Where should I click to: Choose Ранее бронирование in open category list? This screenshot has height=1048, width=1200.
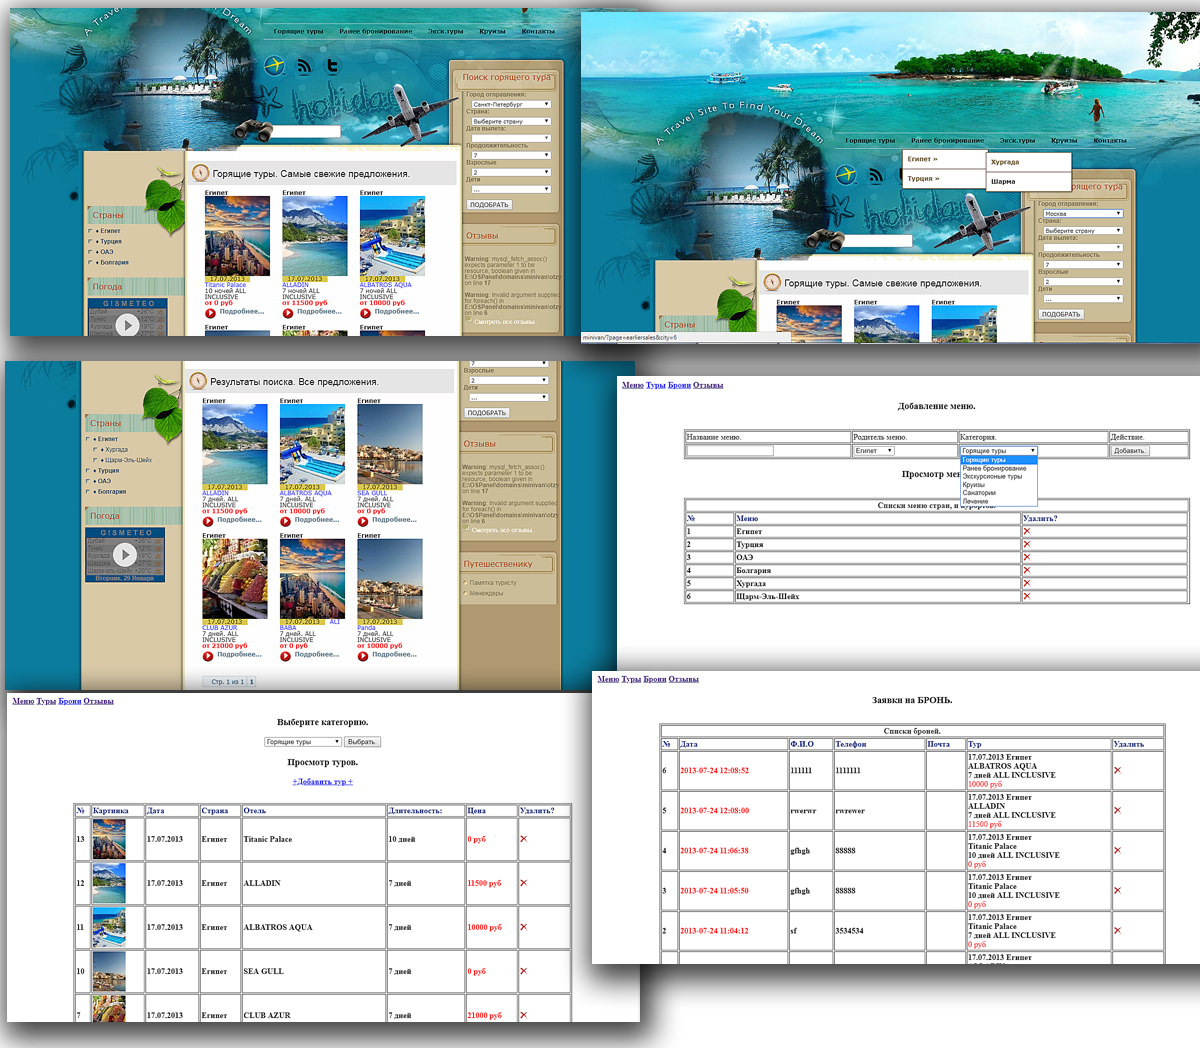point(994,468)
